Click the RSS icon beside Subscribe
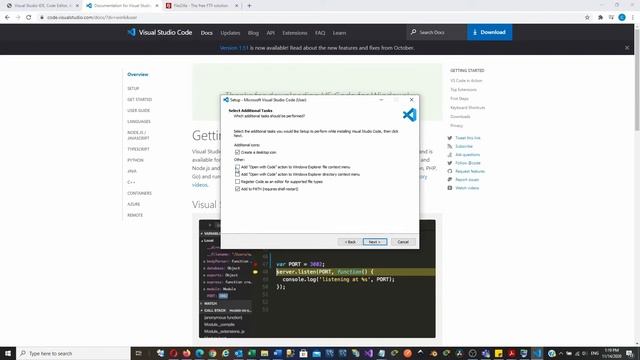The width and height of the screenshot is (640, 360). click(x=450, y=146)
